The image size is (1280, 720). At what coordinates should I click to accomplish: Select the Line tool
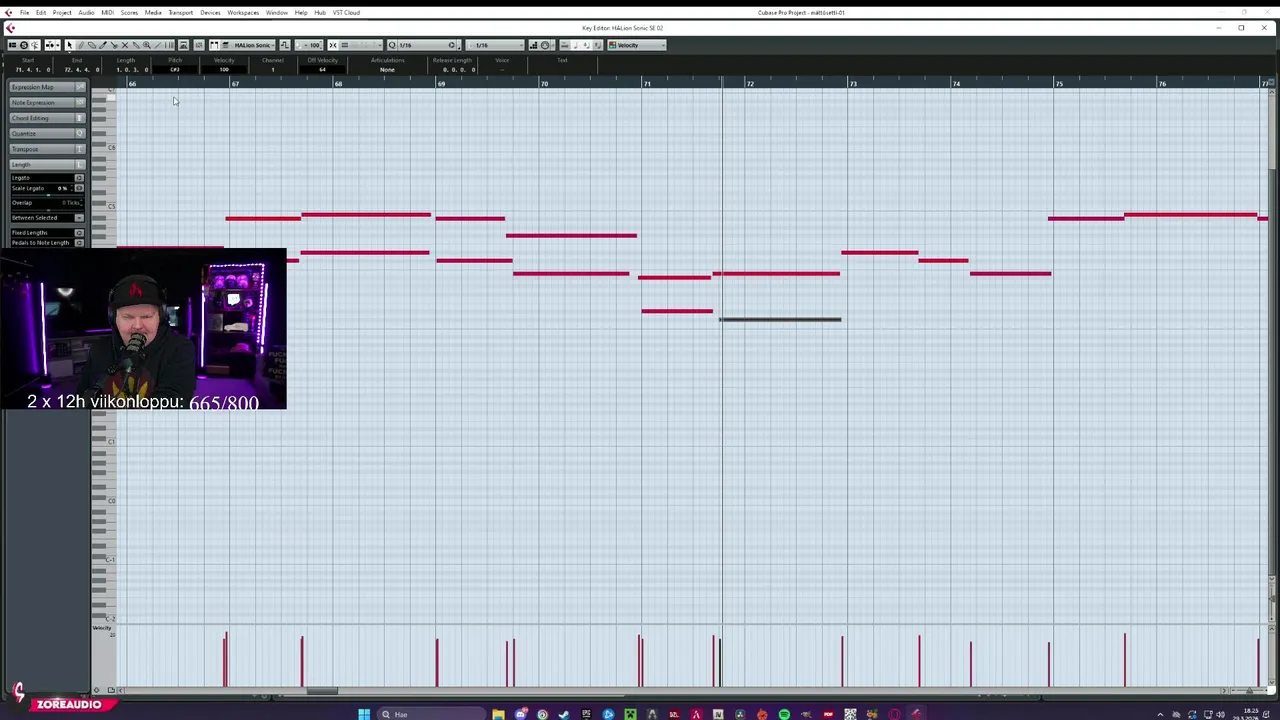point(158,45)
